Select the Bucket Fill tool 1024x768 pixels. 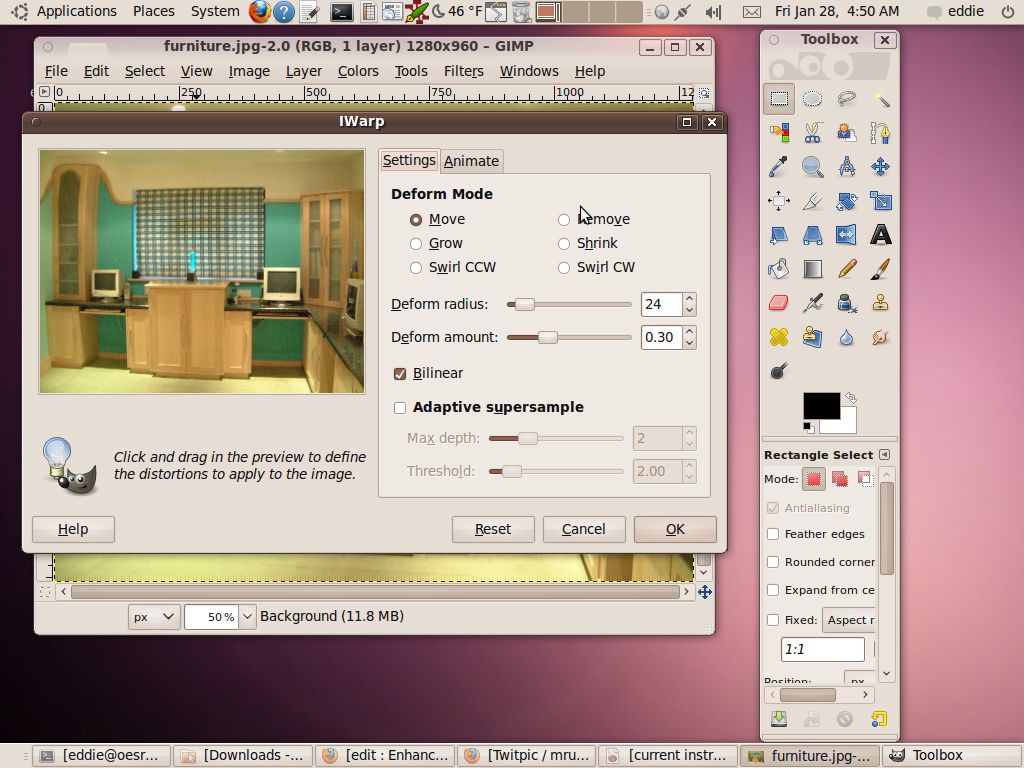click(x=778, y=268)
